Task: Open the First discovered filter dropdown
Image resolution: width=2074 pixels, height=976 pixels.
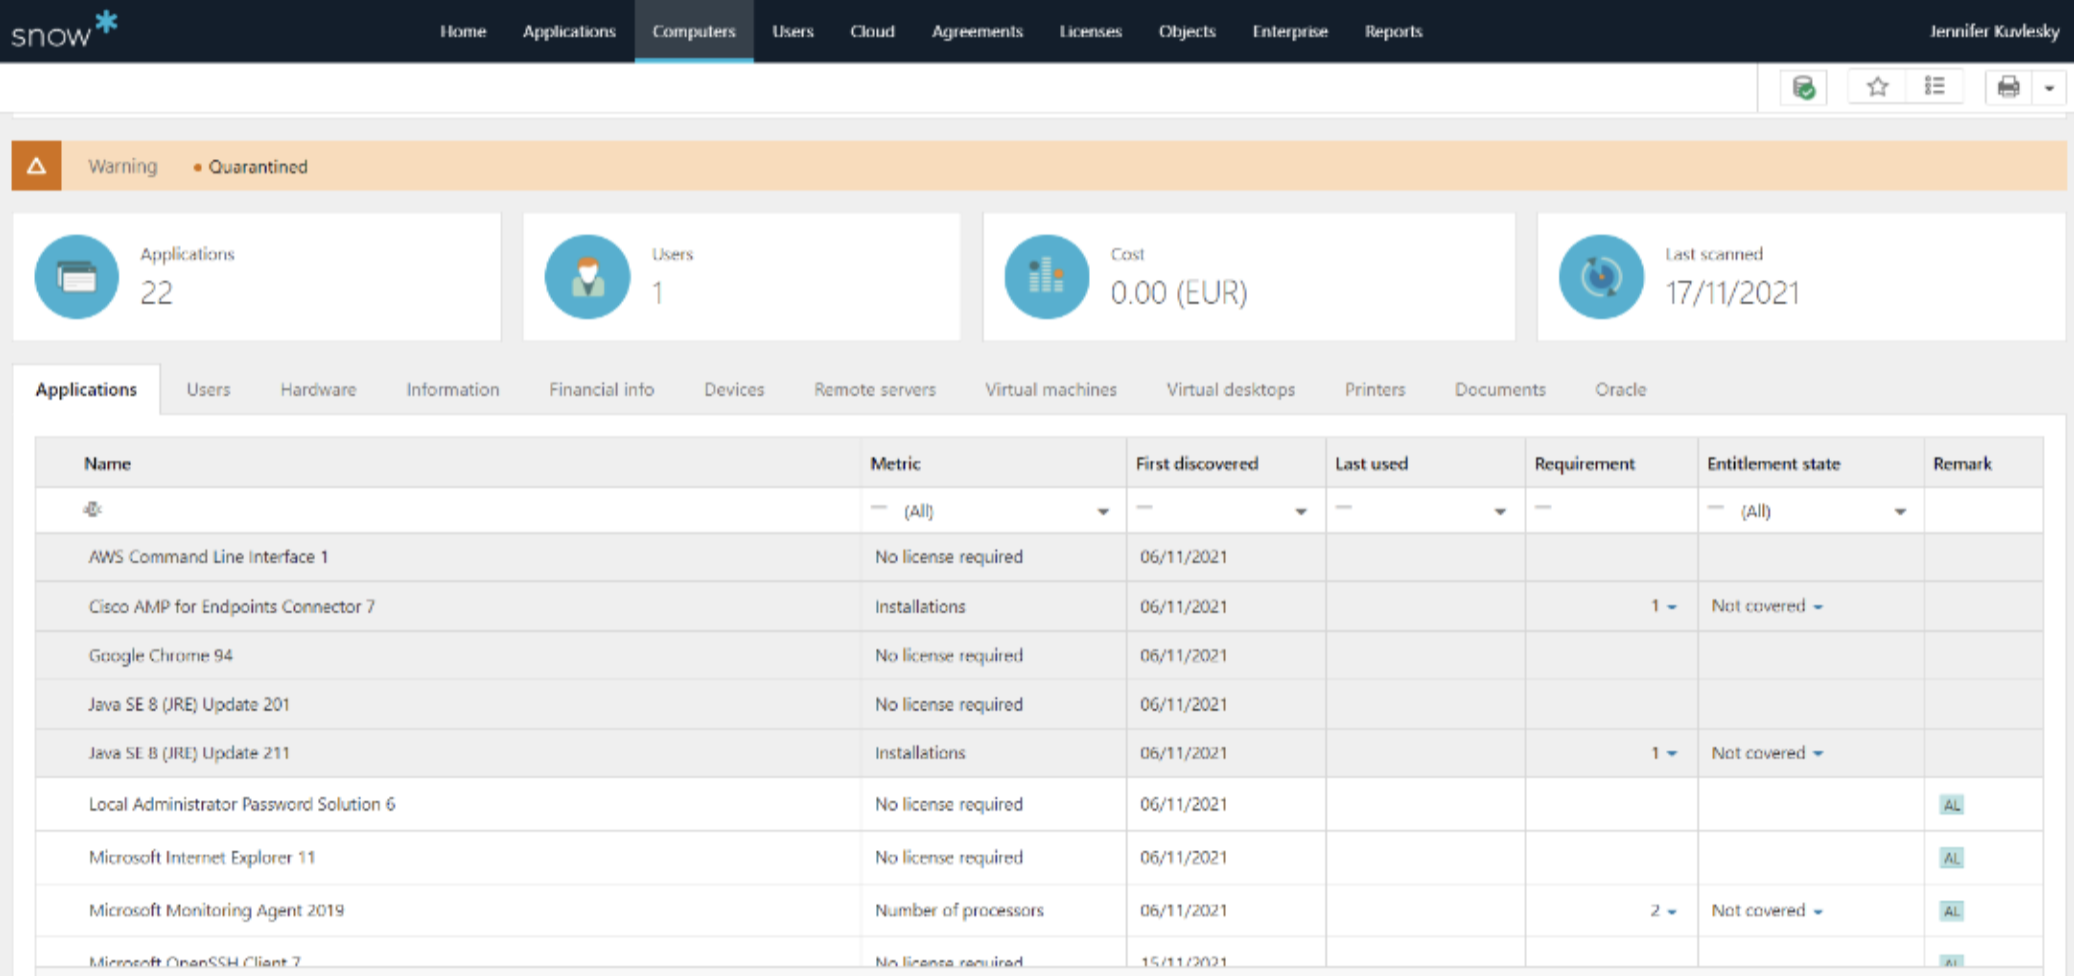Action: pos(1301,512)
